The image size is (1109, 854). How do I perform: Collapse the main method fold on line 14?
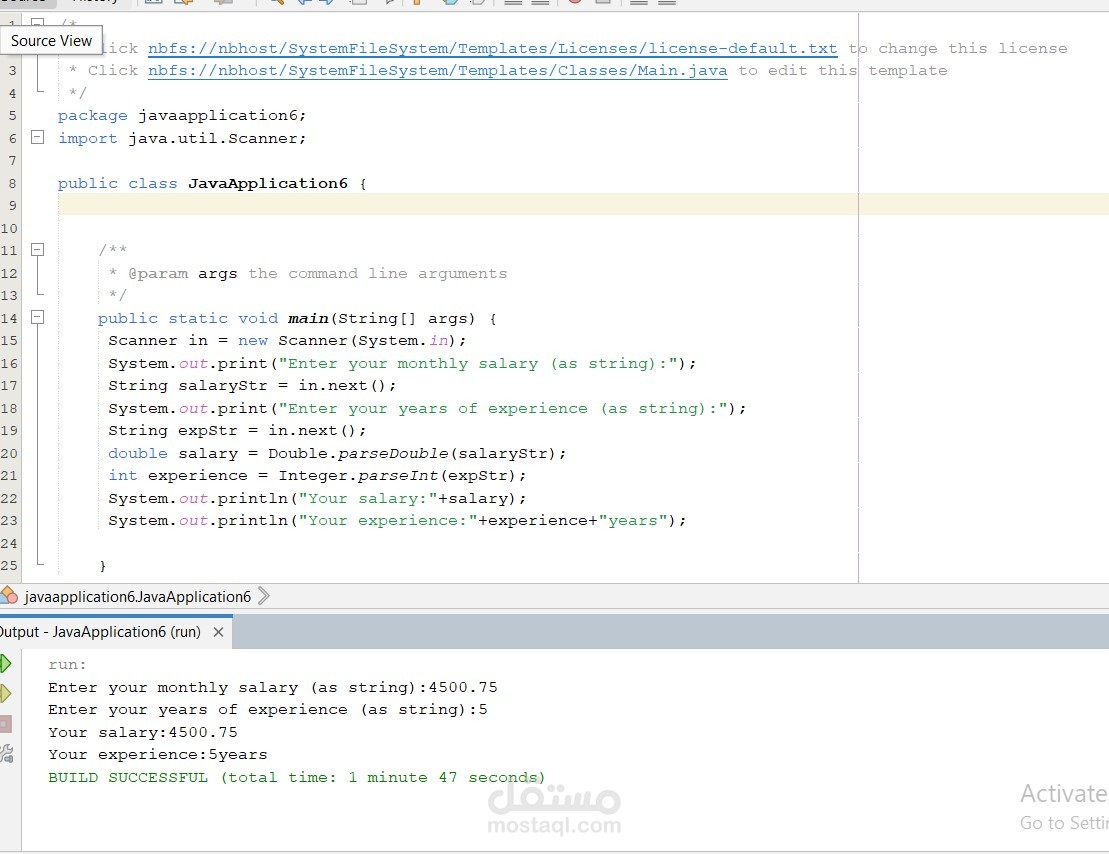37,317
